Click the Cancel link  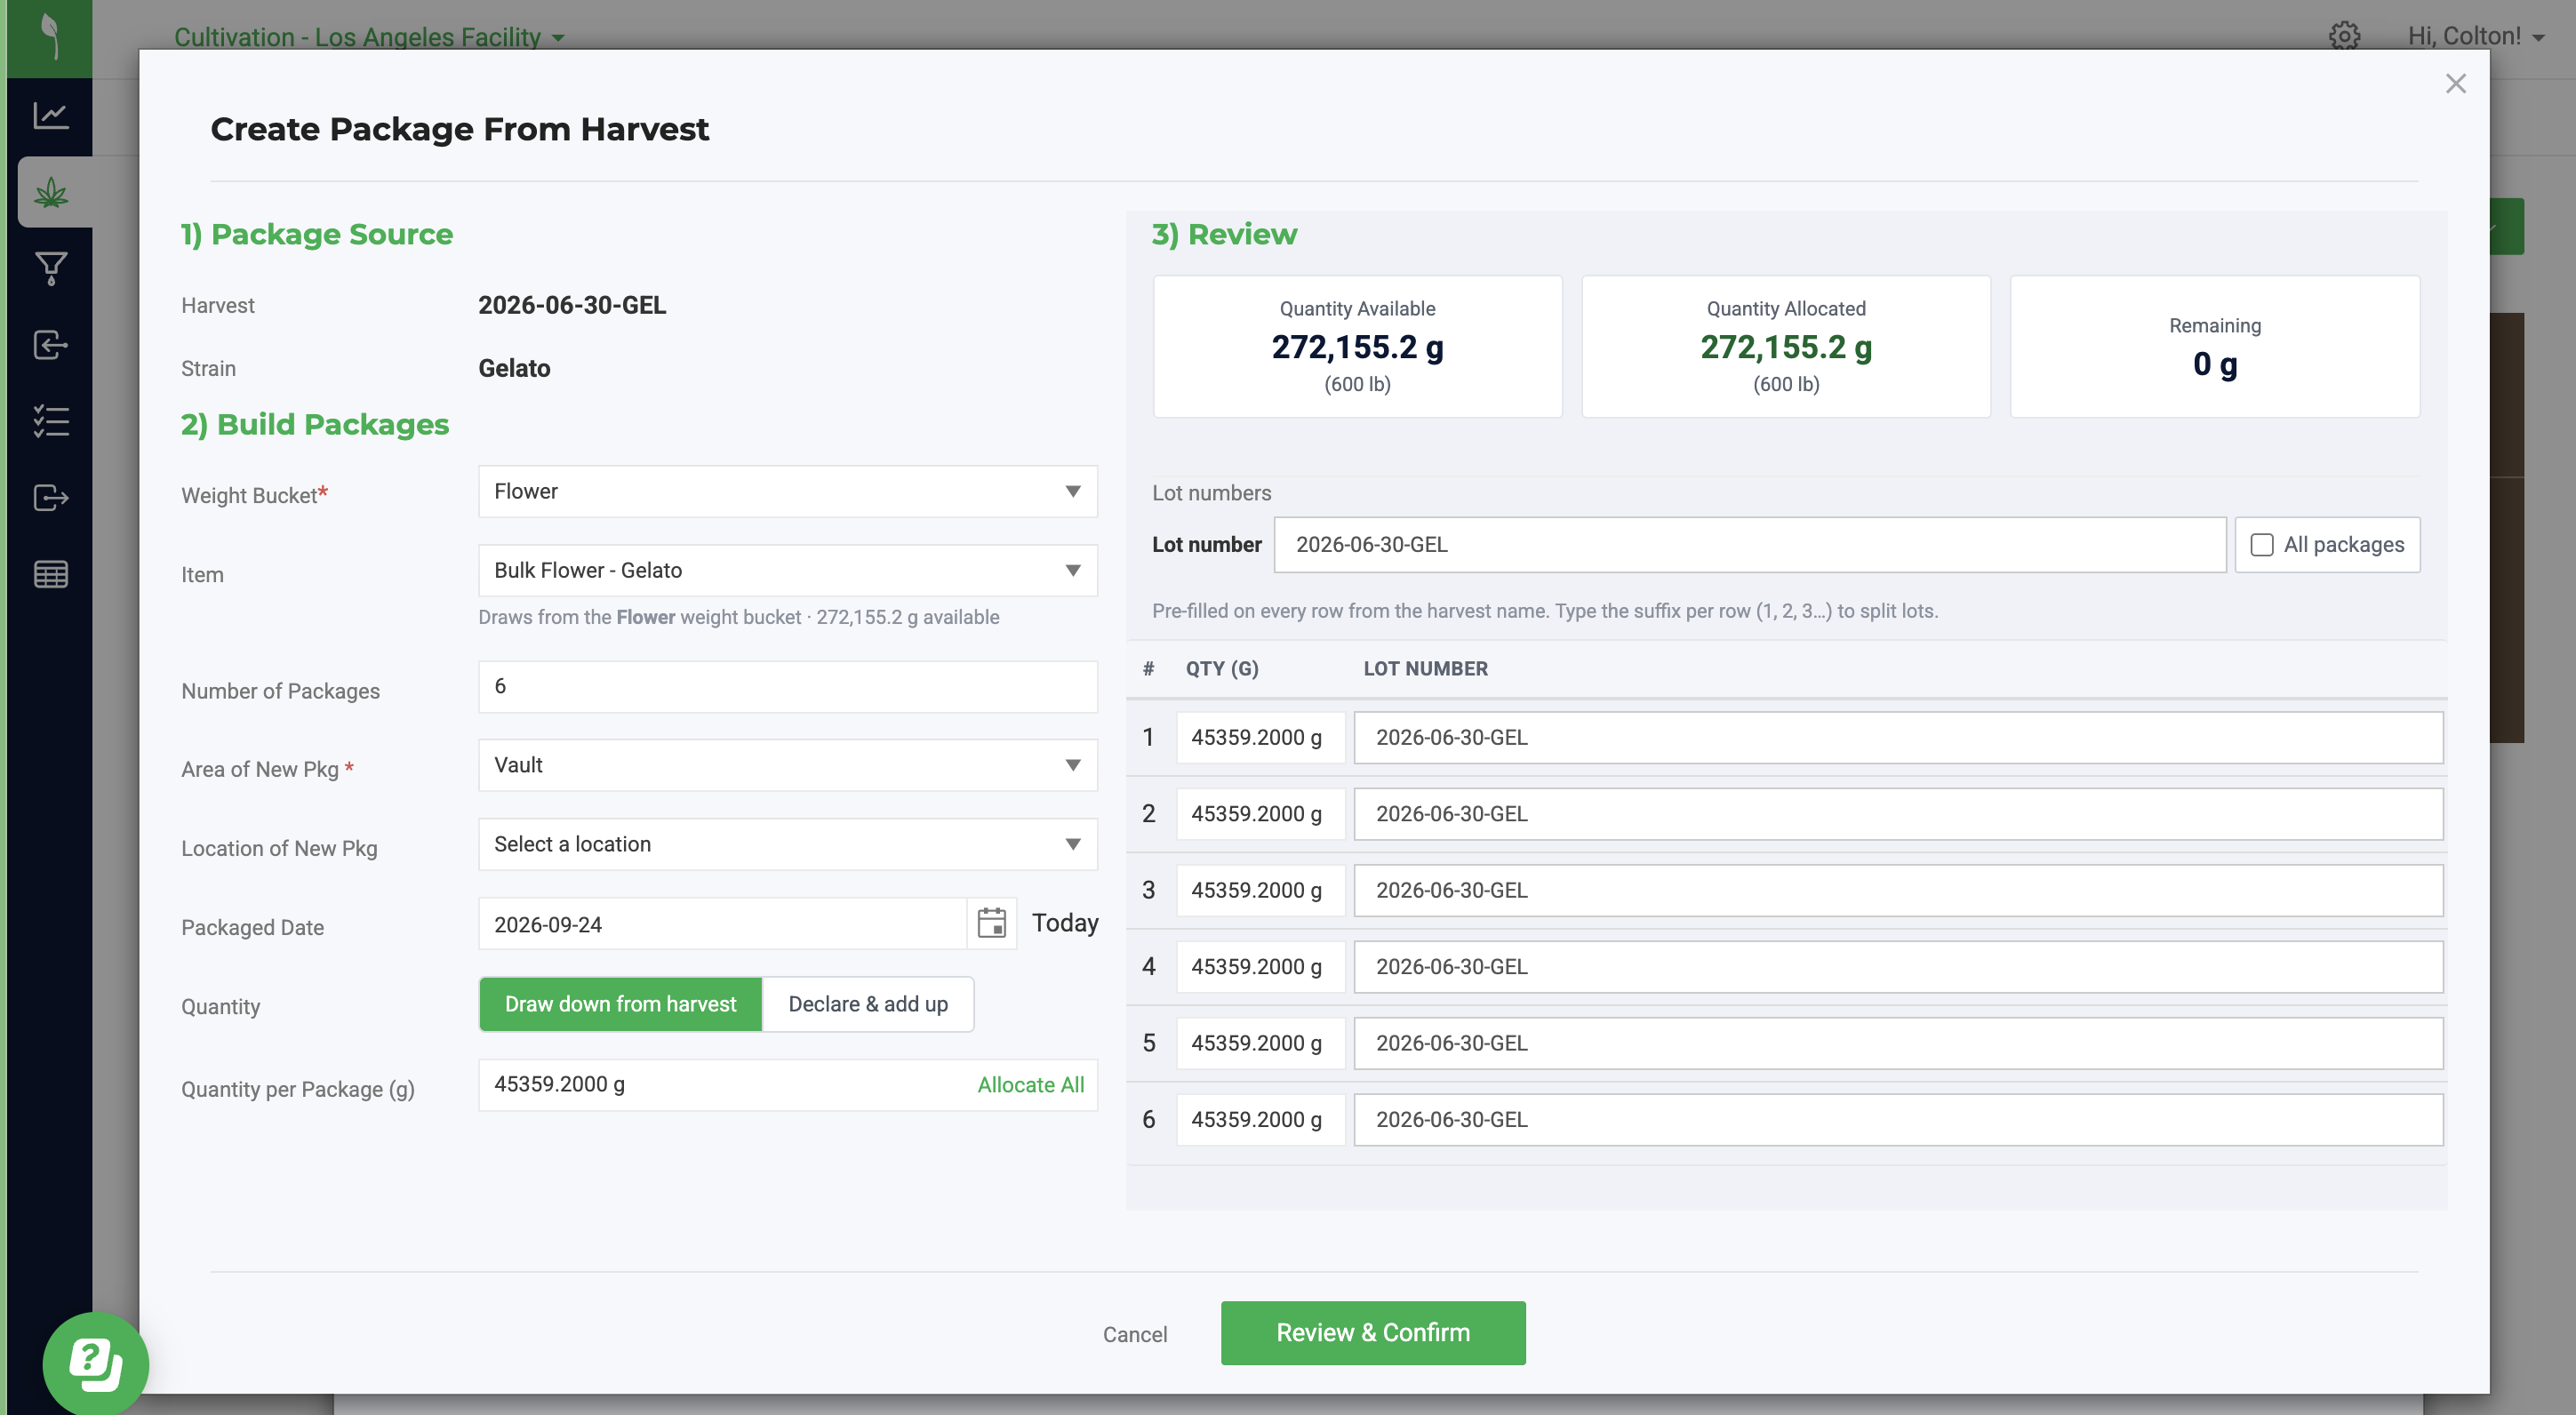point(1134,1334)
